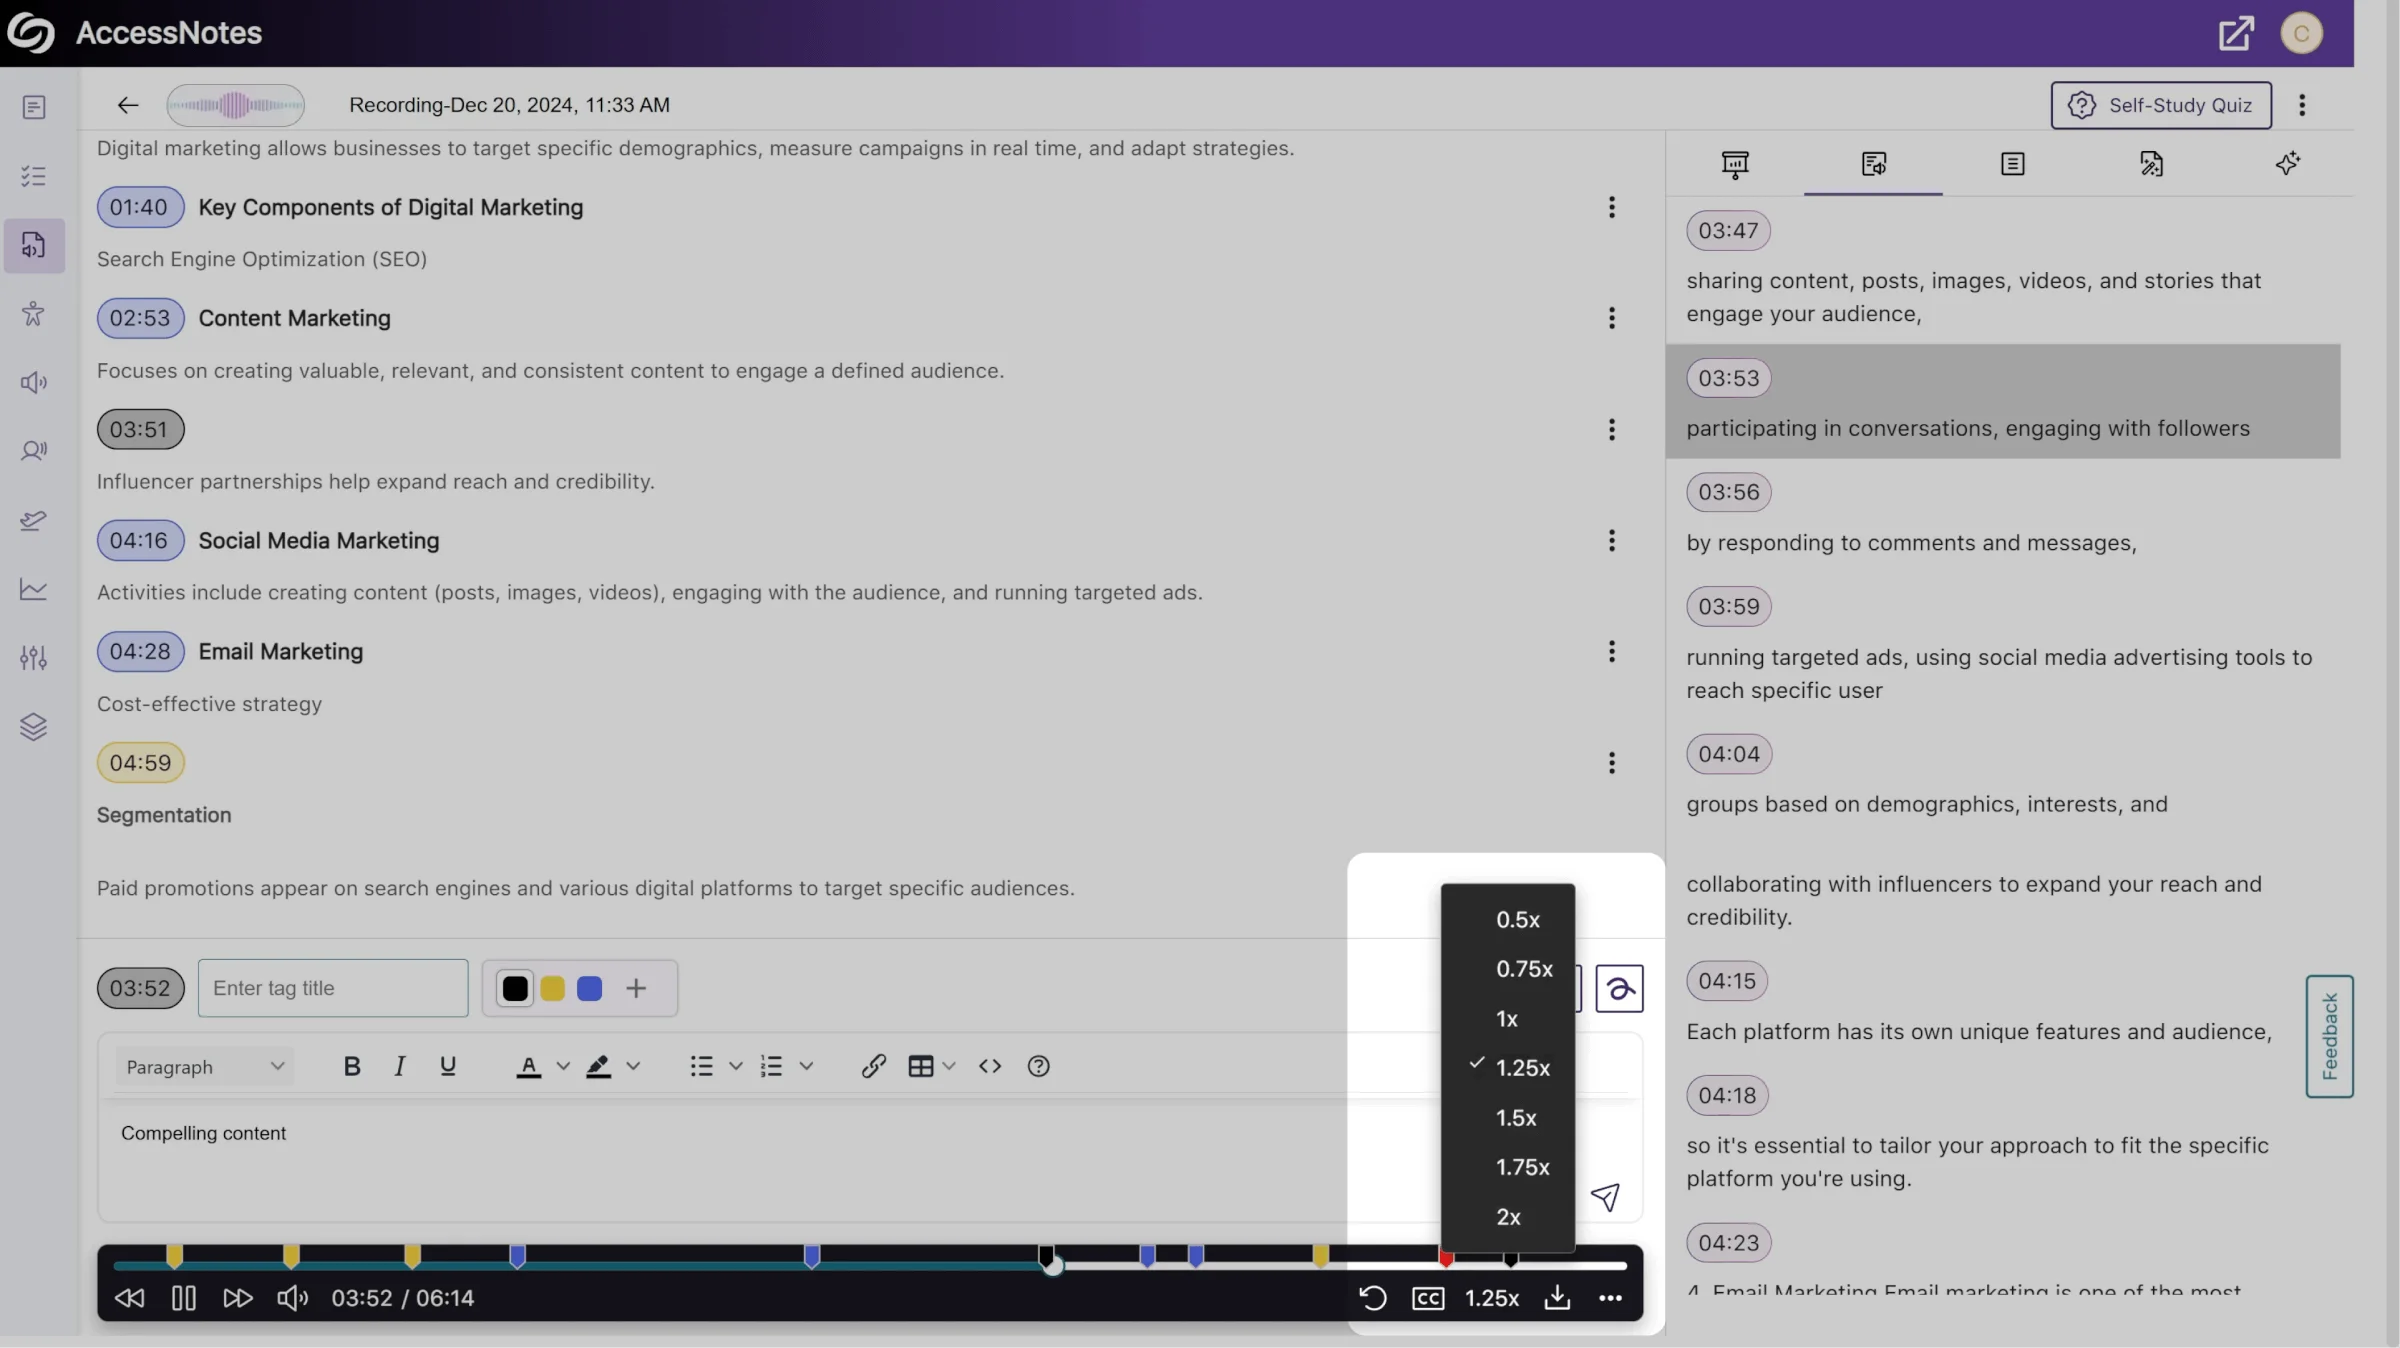
Task: Open the Self-Study Quiz
Action: pyautogui.click(x=2160, y=105)
